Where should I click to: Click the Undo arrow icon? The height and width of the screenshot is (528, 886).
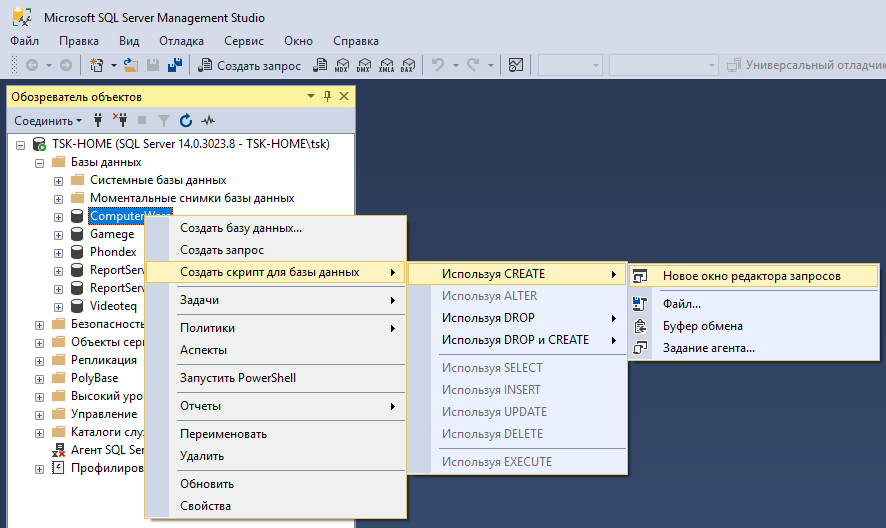[438, 65]
